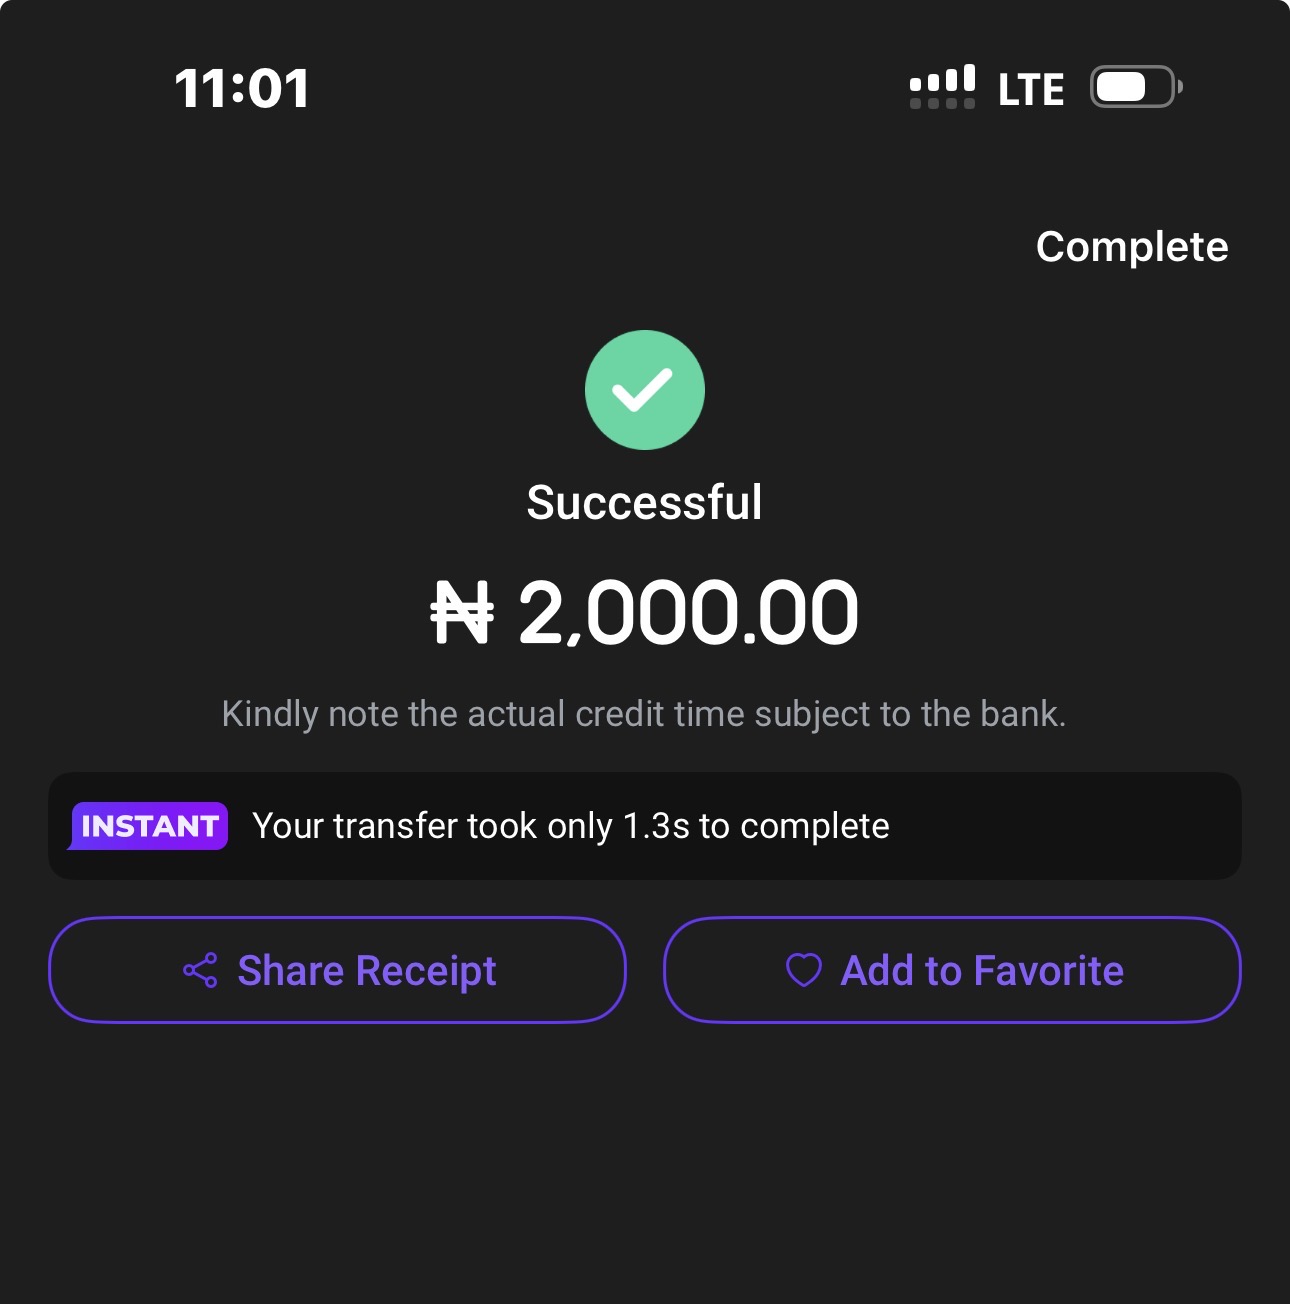Tap the 1.3s duration in the banner
Viewport: 1290px width, 1304px height.
click(656, 826)
